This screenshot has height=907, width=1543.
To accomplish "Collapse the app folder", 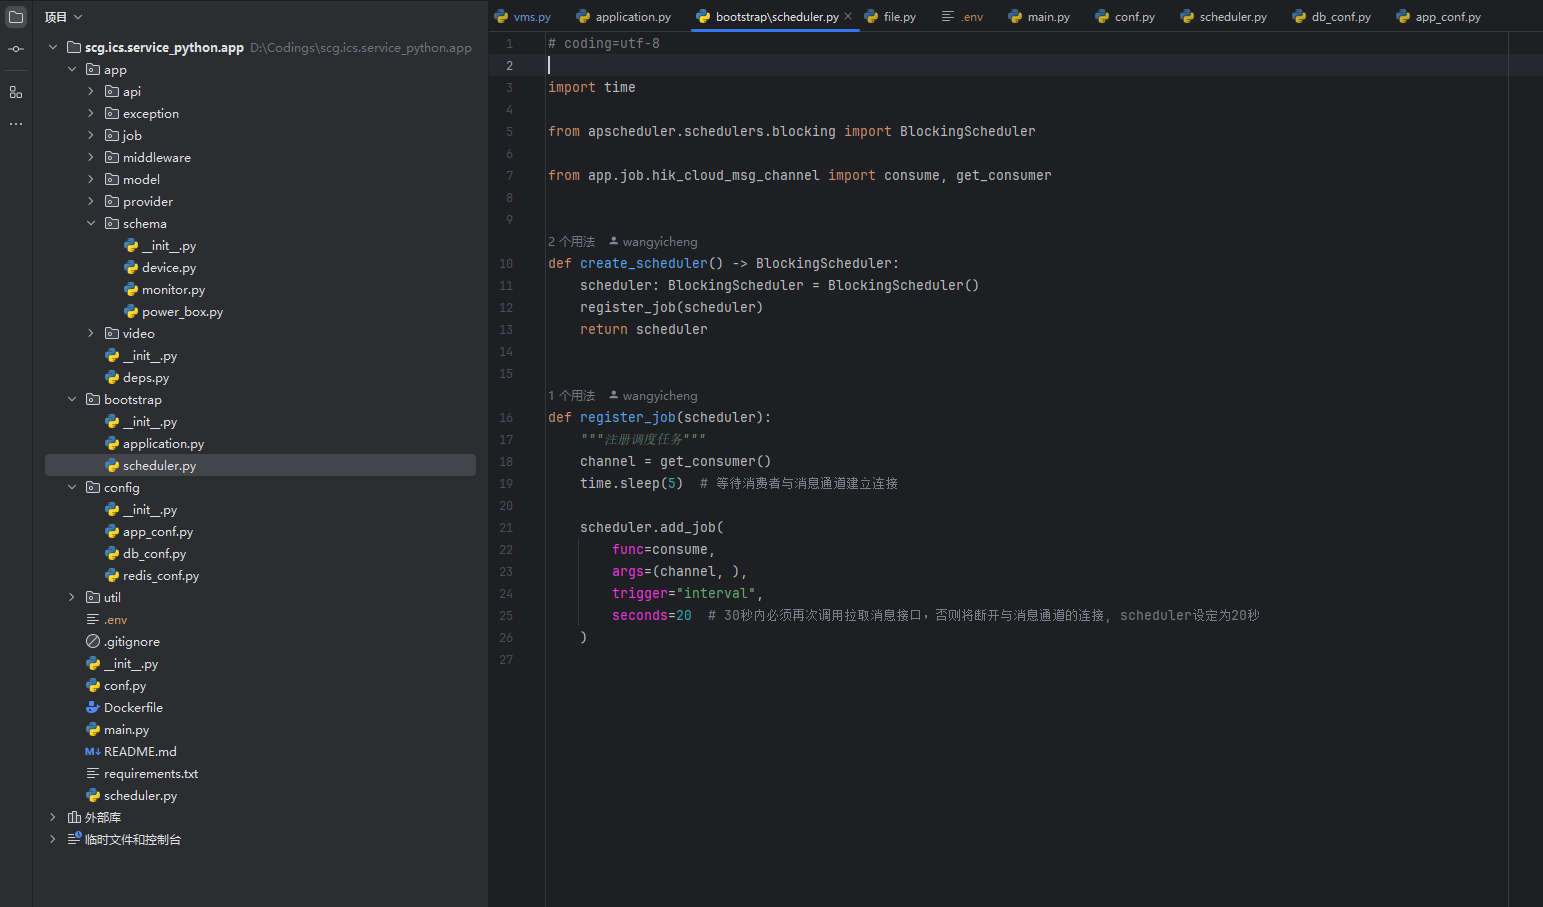I will [x=72, y=69].
